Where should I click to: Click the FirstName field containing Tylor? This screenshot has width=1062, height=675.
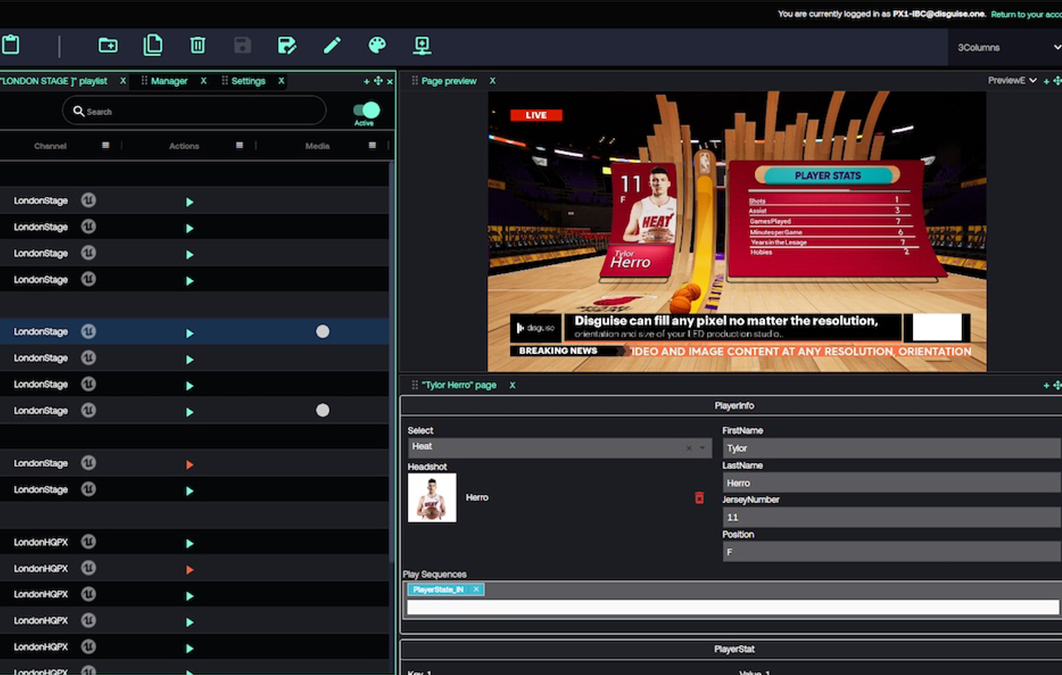[891, 448]
